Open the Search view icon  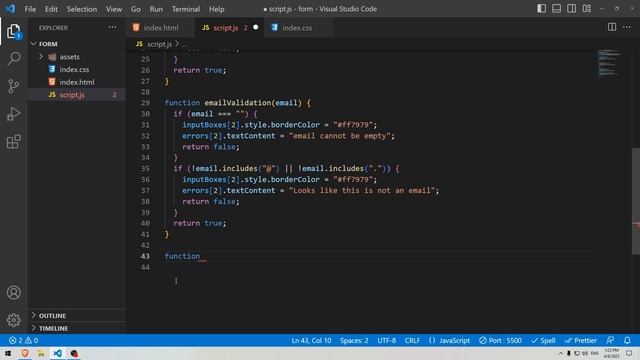[13, 58]
